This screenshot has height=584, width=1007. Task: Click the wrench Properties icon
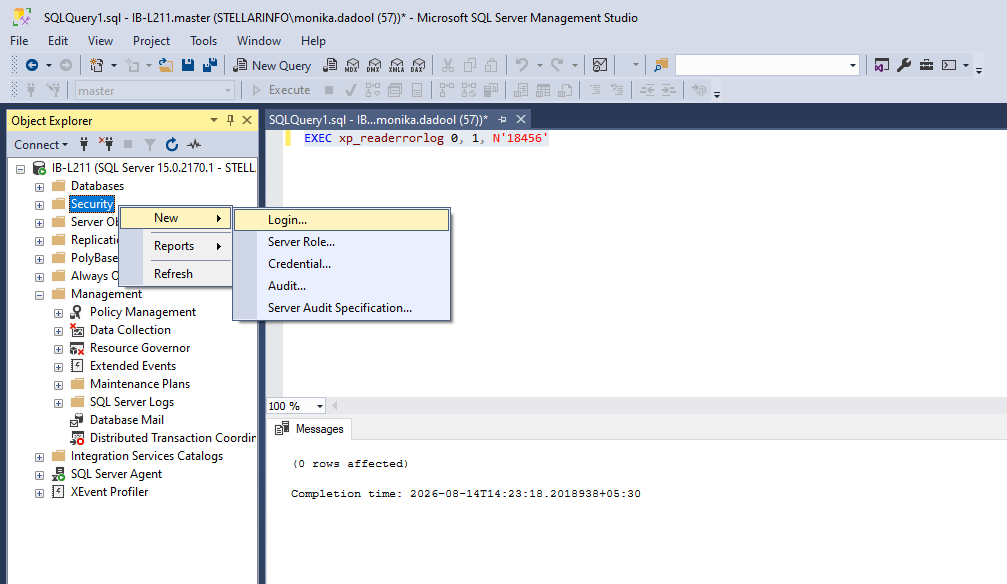point(904,65)
